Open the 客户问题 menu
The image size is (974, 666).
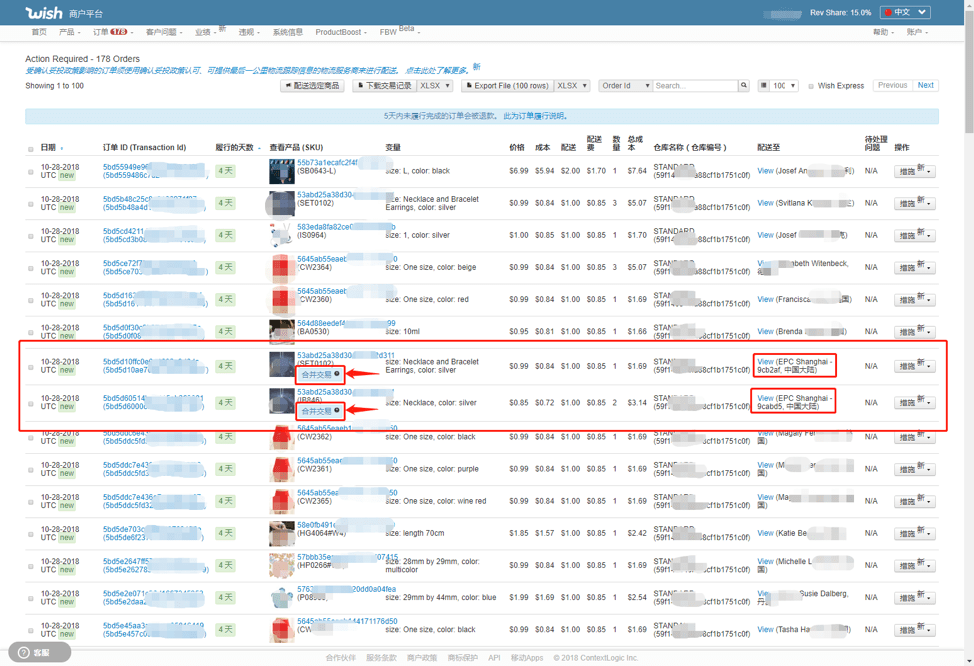(x=164, y=32)
